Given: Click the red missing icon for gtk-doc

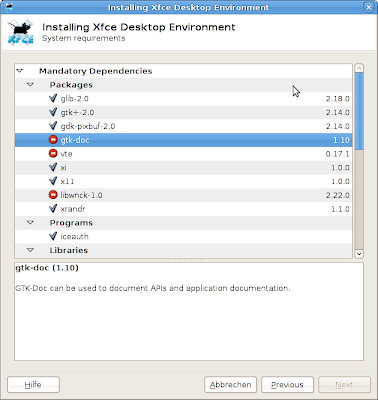Looking at the screenshot, I should pos(53,140).
